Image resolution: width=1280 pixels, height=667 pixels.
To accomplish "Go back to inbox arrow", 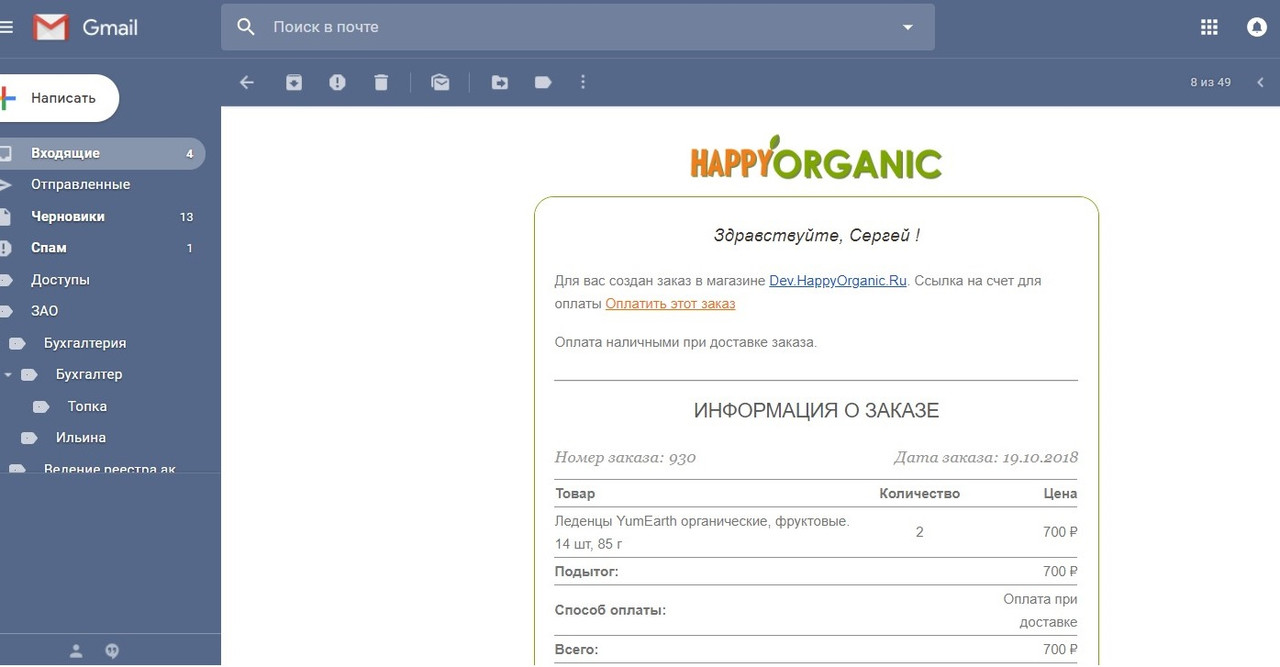I will (247, 82).
